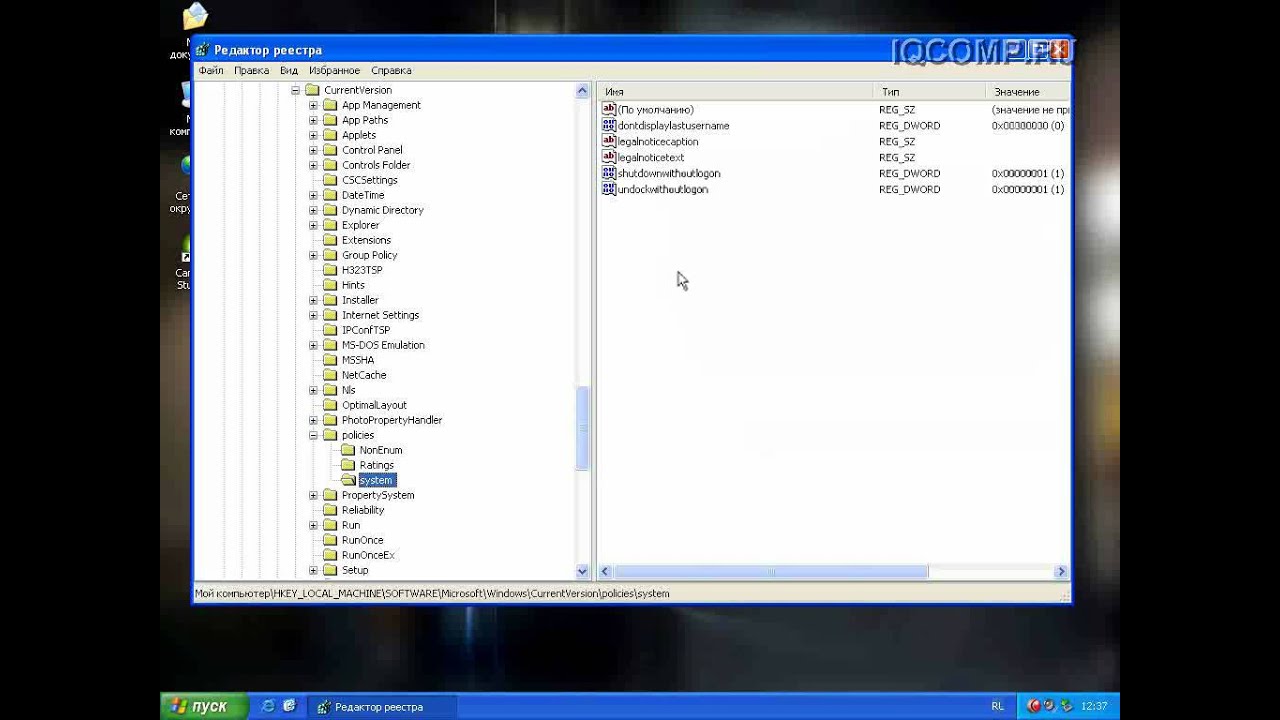Screen dimensions: 1280x720
Task: Click the Hints folder icon
Action: pos(330,285)
